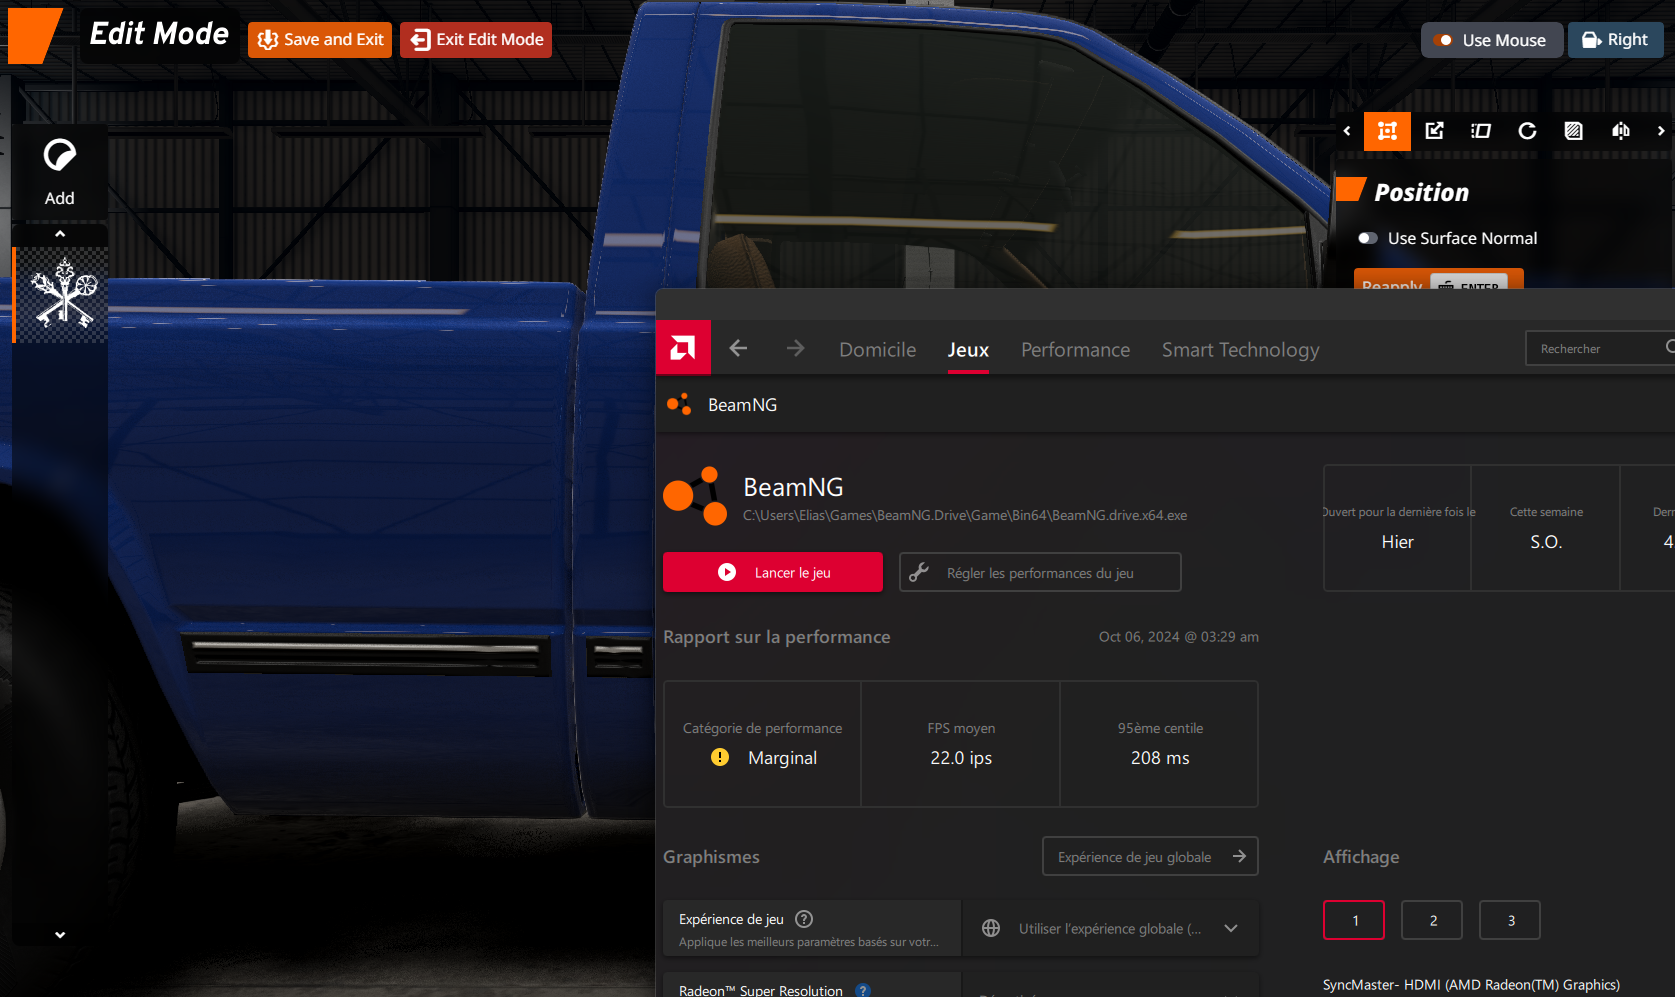The width and height of the screenshot is (1675, 997).
Task: Click the orange Edit Mode logo
Action: point(34,36)
